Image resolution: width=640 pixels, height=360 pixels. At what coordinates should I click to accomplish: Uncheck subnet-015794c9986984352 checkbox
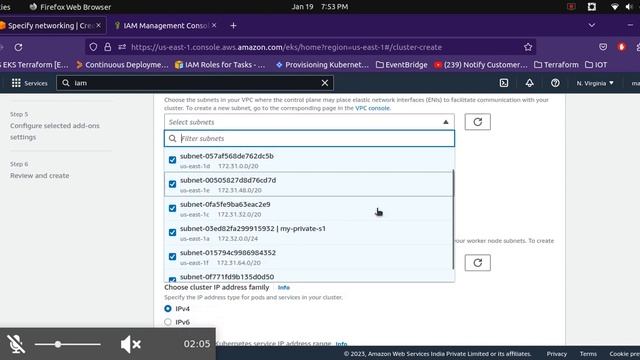[x=172, y=256]
